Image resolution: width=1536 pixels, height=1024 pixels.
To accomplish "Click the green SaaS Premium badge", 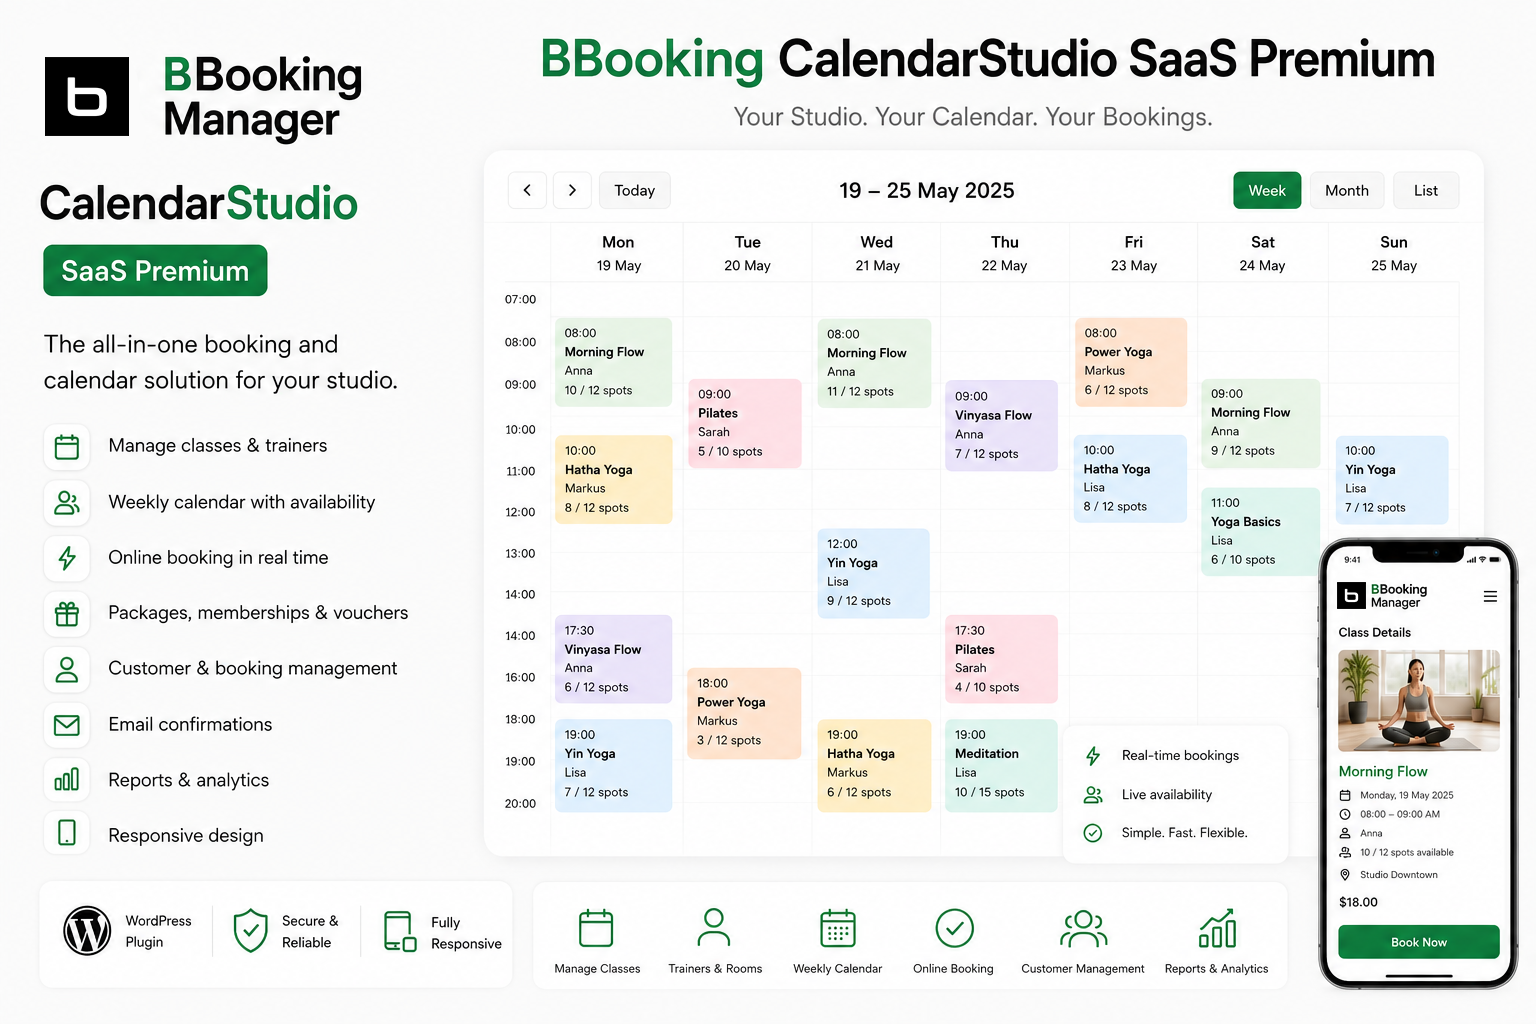I will coord(155,270).
